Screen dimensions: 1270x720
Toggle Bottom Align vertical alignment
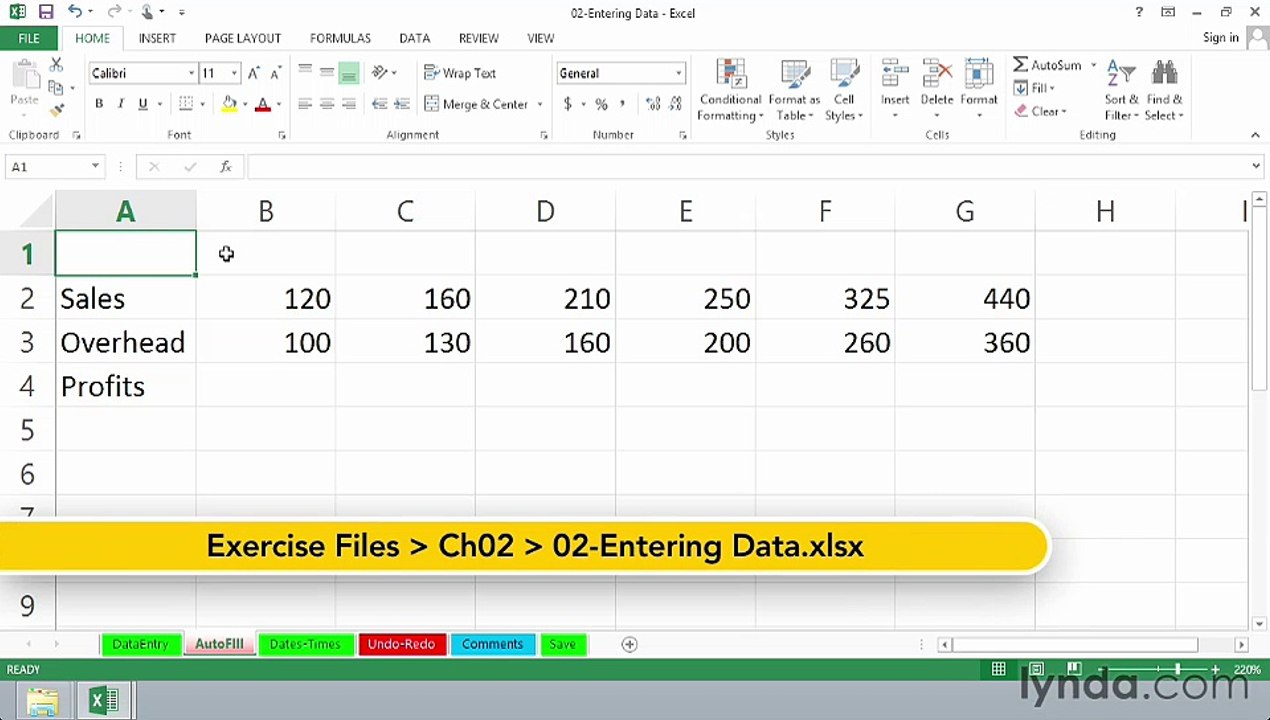pos(349,73)
